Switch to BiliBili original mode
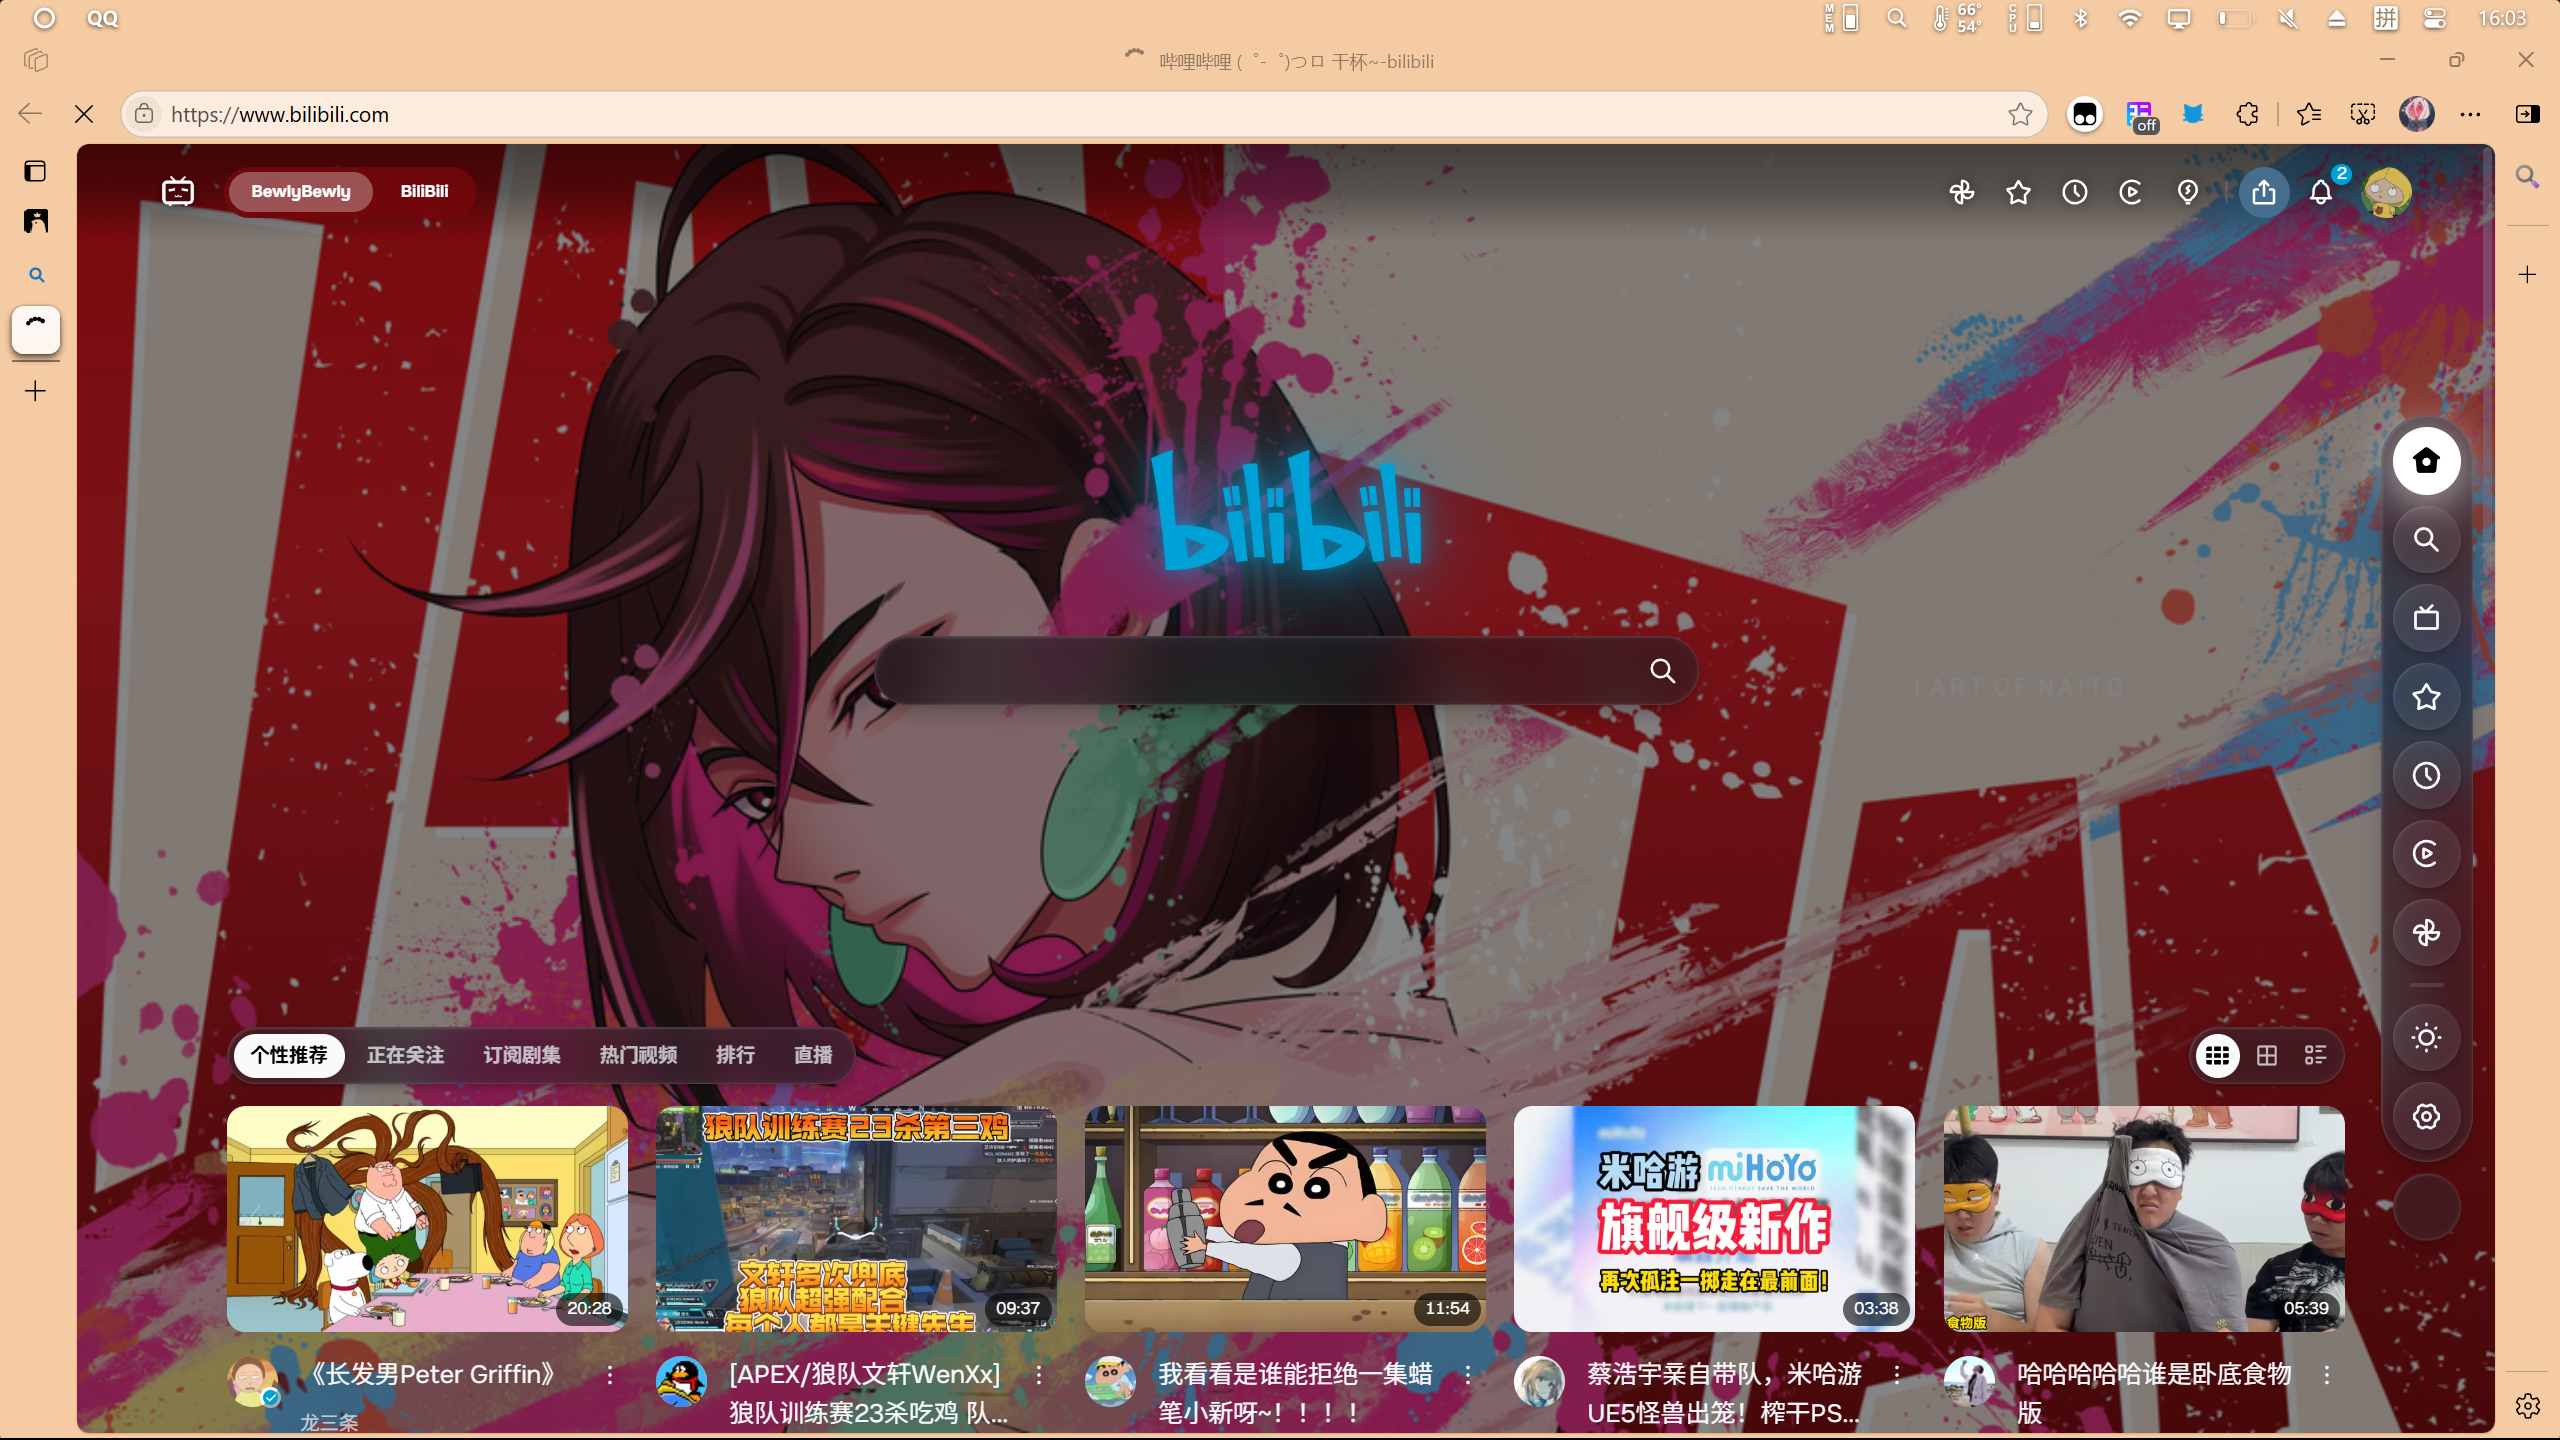Screen dimensions: 2560x1440 (424, 191)
